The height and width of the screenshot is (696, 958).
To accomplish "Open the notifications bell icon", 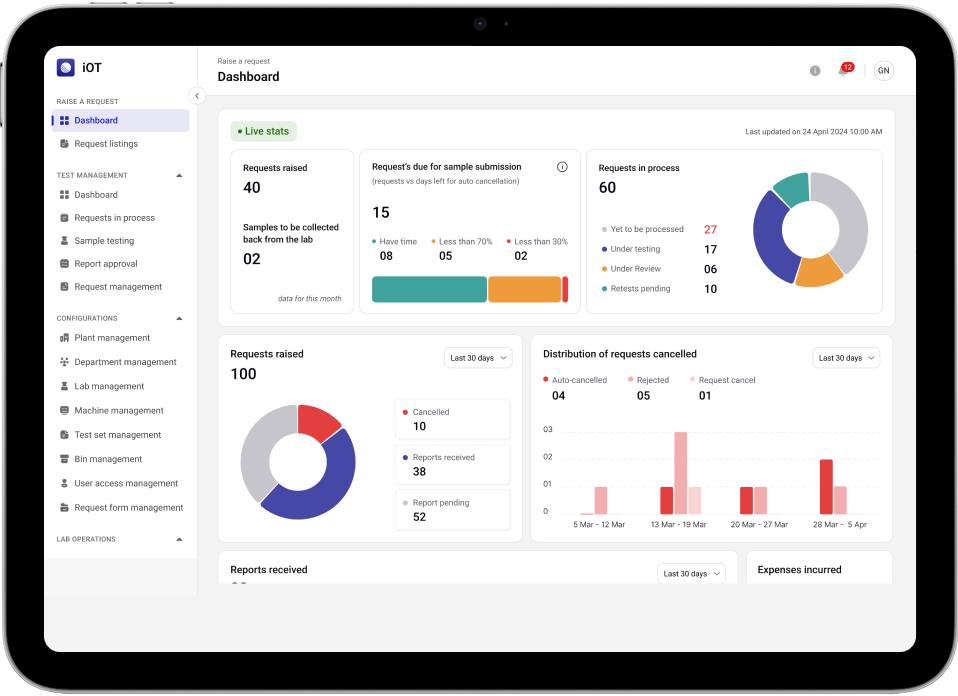I will pos(843,71).
